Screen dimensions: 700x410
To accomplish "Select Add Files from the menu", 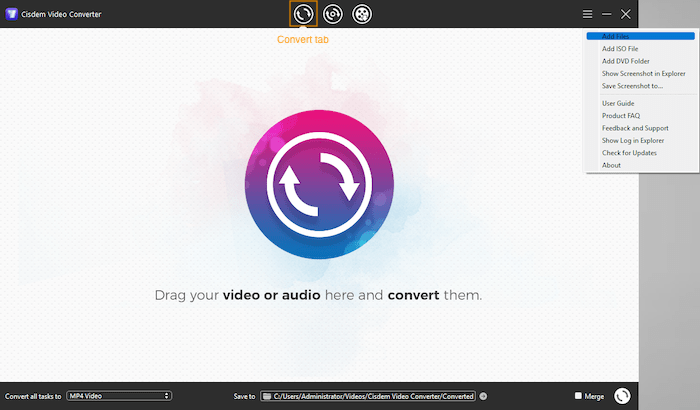I will 641,36.
